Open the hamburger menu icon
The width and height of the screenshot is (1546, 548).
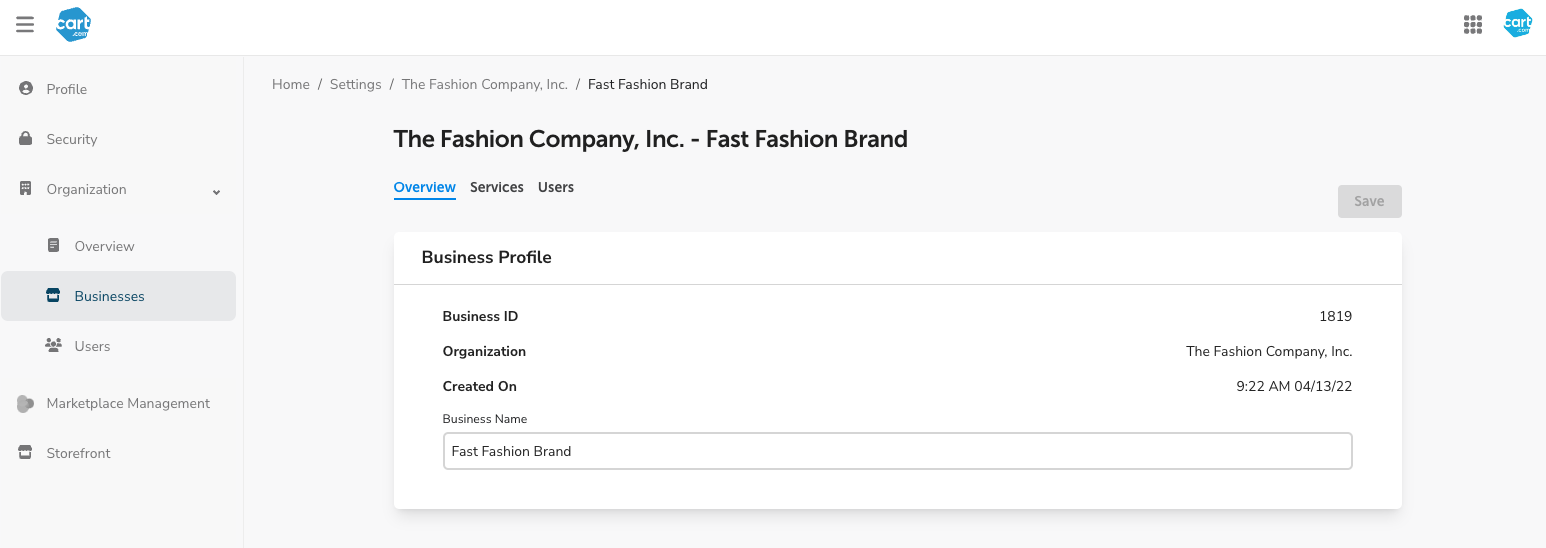(x=25, y=25)
